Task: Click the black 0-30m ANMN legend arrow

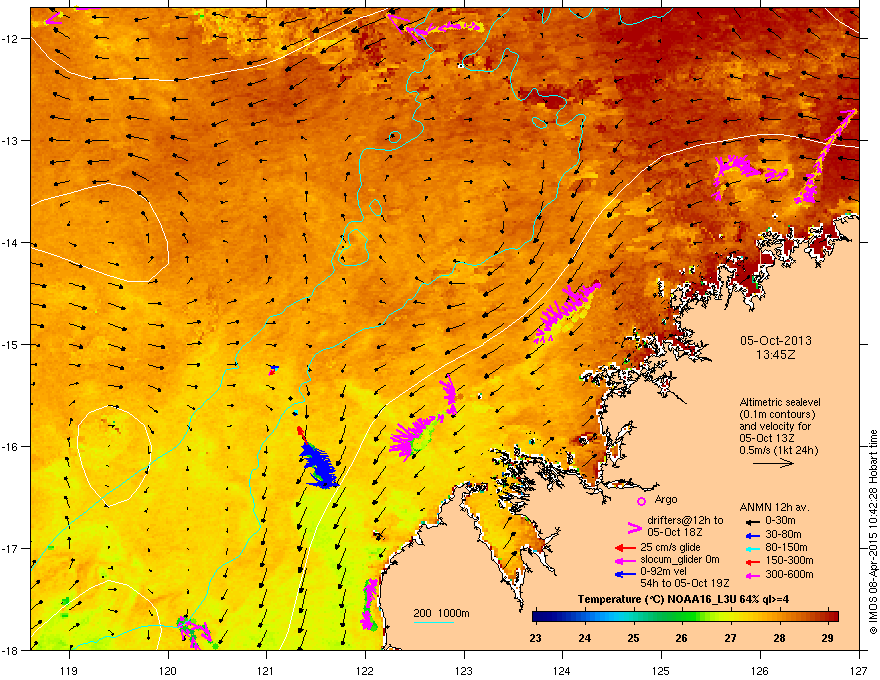Action: coord(751,522)
